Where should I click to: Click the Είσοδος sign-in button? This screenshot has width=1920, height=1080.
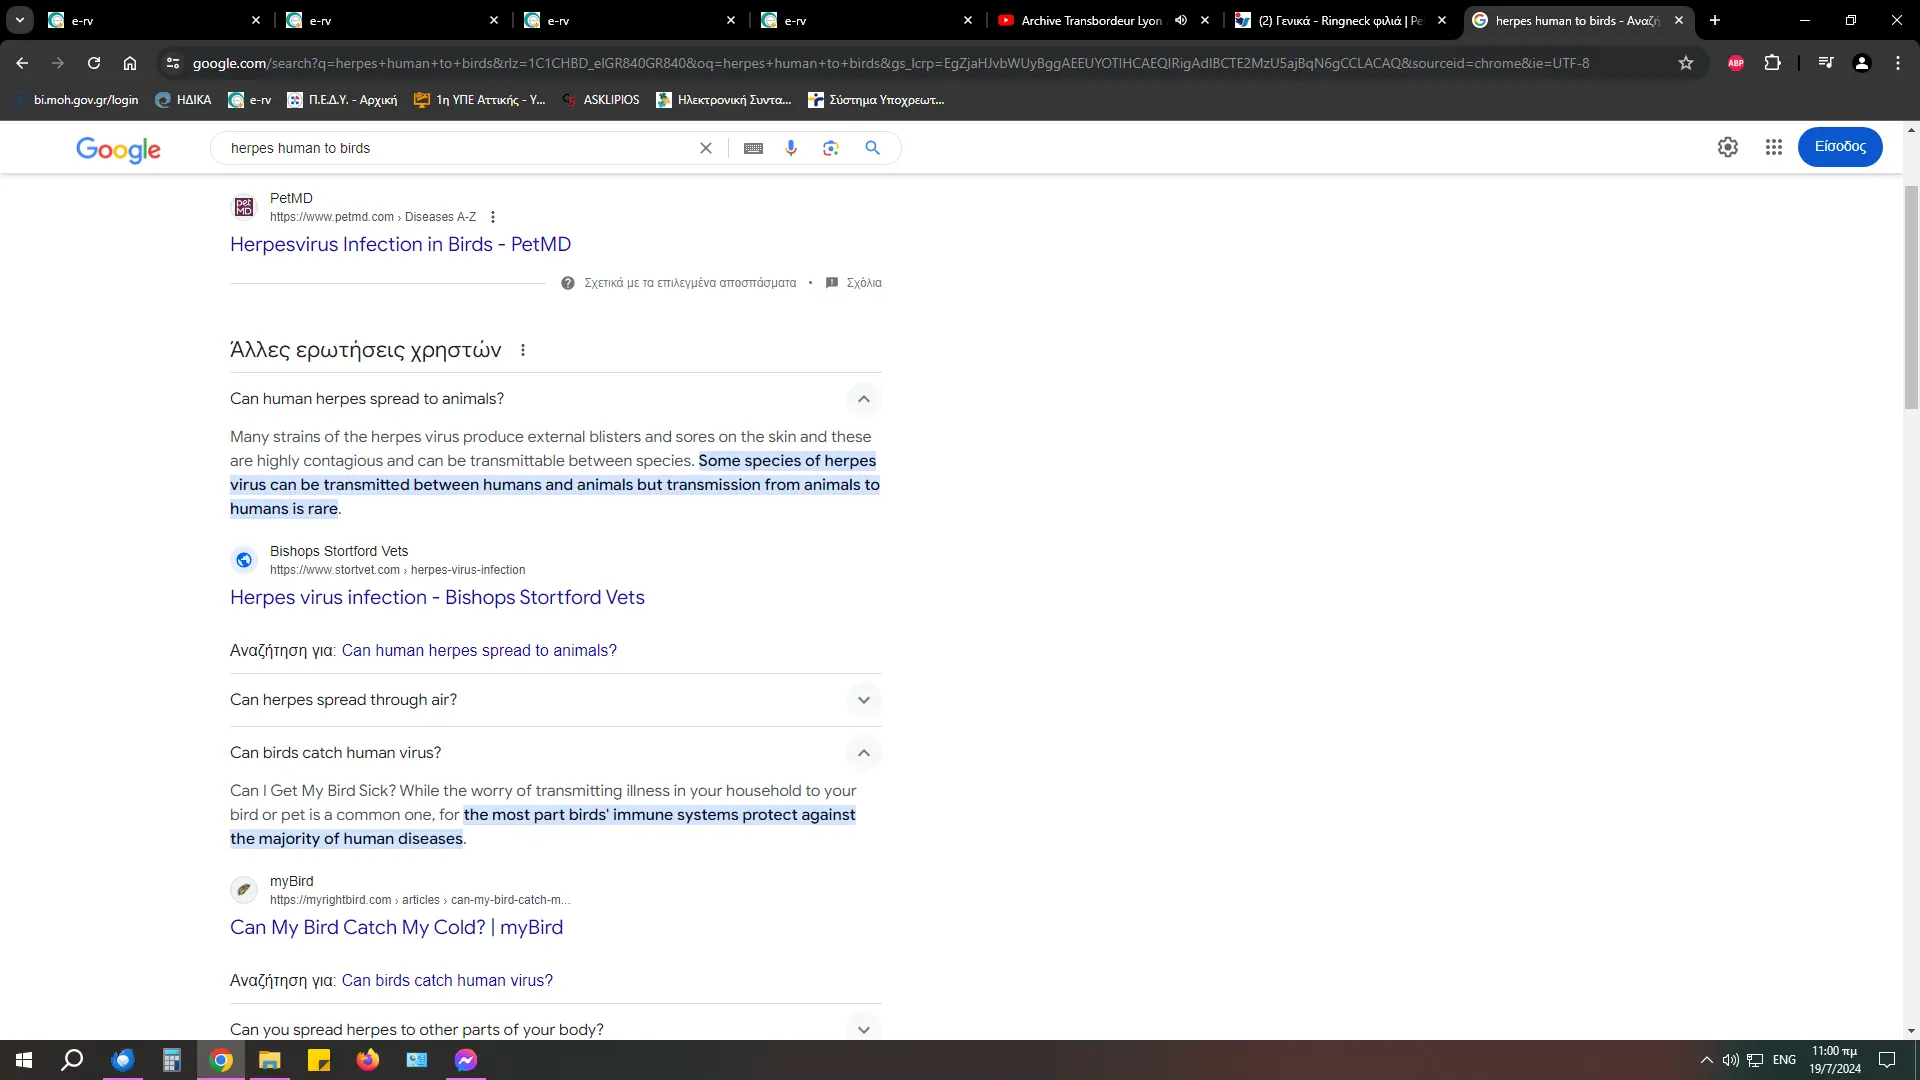coord(1840,147)
